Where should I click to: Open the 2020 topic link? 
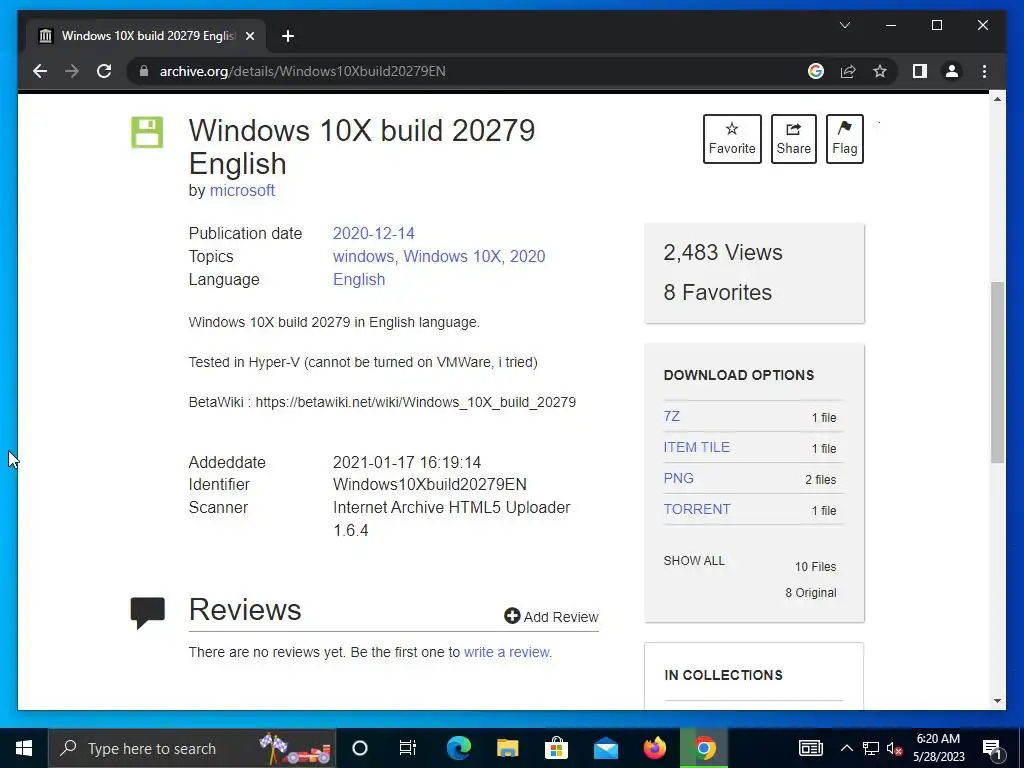pyautogui.click(x=528, y=256)
